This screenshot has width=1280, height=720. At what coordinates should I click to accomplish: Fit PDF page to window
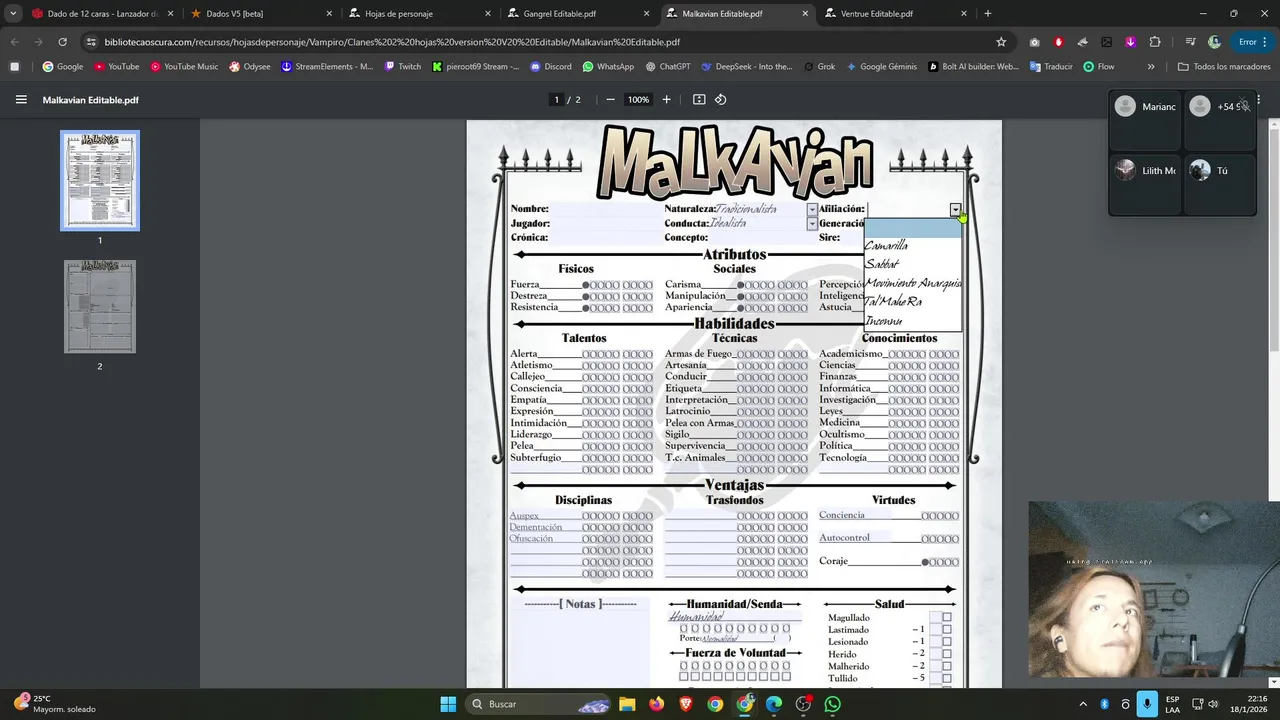[x=699, y=100]
